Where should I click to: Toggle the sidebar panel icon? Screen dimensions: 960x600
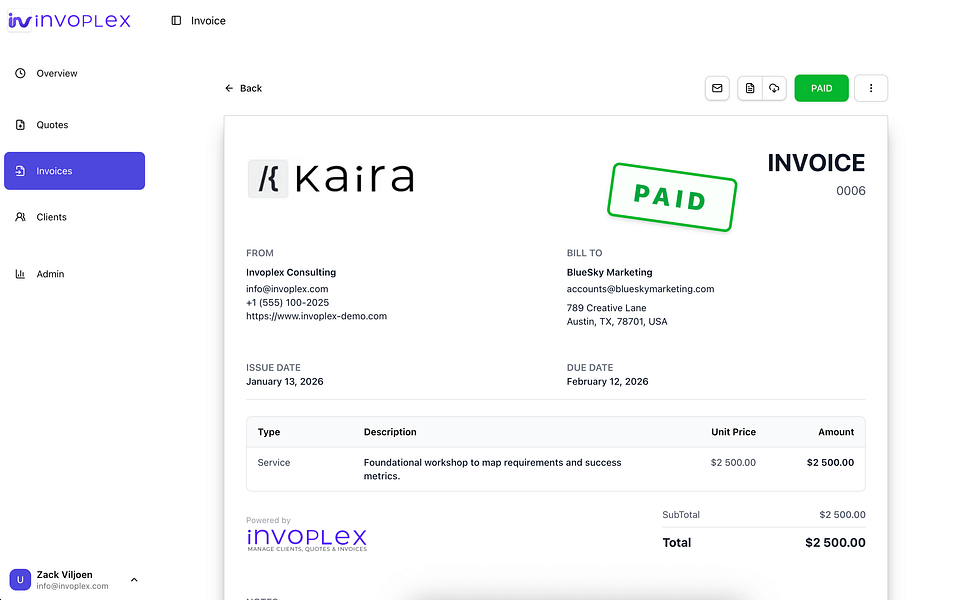(176, 21)
